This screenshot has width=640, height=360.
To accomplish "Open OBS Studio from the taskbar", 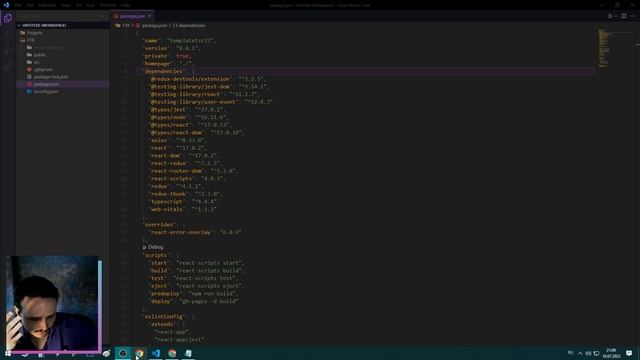I will 123,353.
